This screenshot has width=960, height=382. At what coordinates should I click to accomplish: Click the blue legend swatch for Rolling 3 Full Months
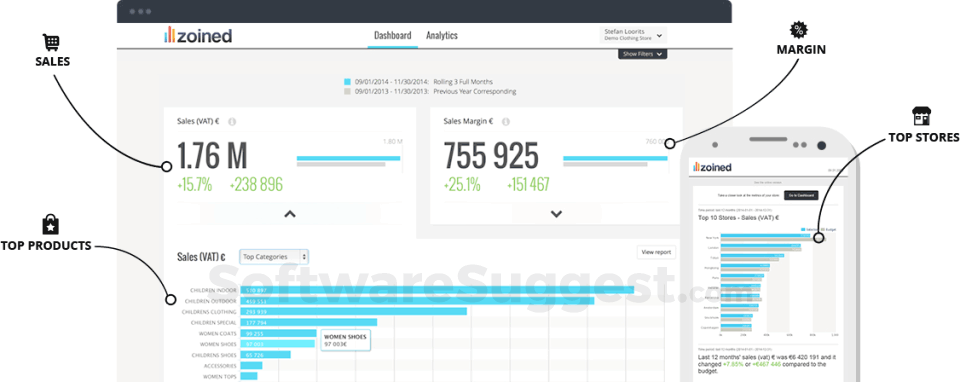click(347, 81)
